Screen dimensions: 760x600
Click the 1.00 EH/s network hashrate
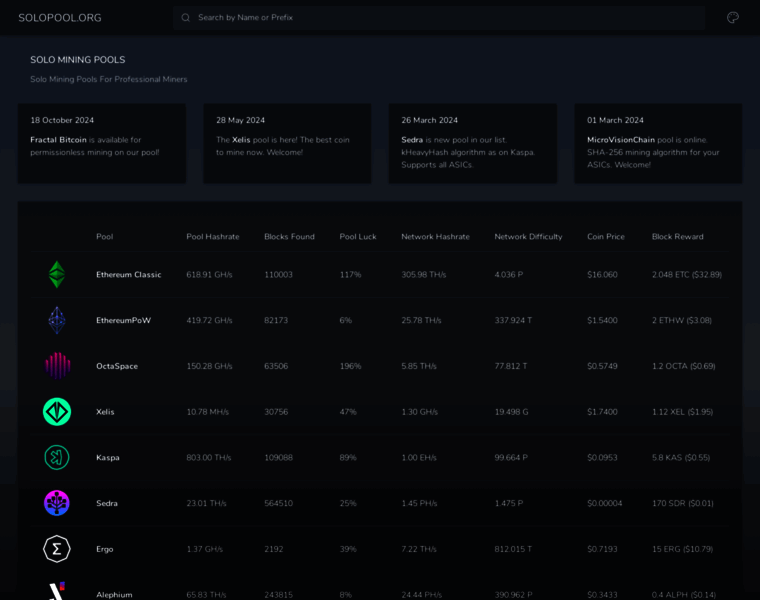coord(419,458)
